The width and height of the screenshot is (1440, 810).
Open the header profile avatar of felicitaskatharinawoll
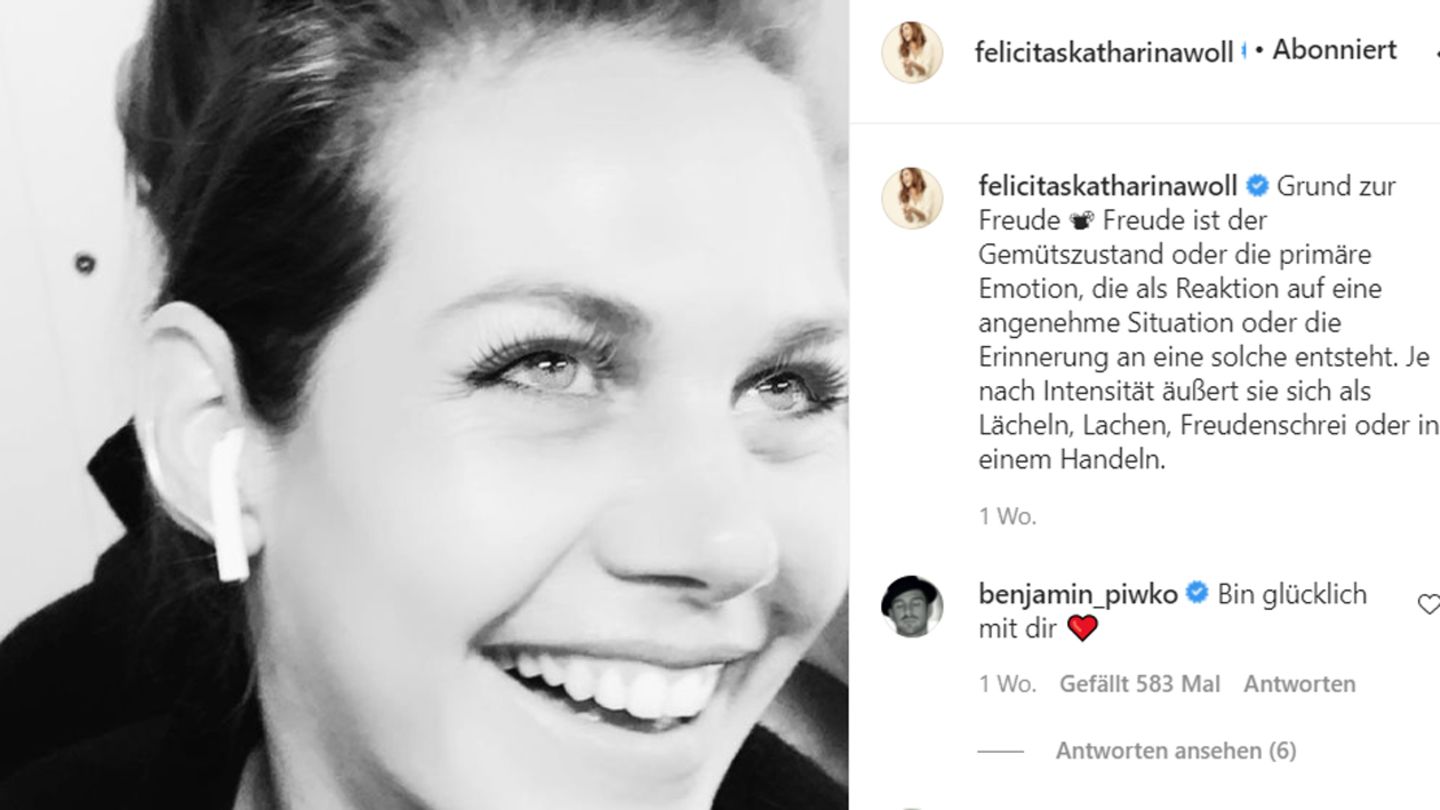tap(912, 52)
